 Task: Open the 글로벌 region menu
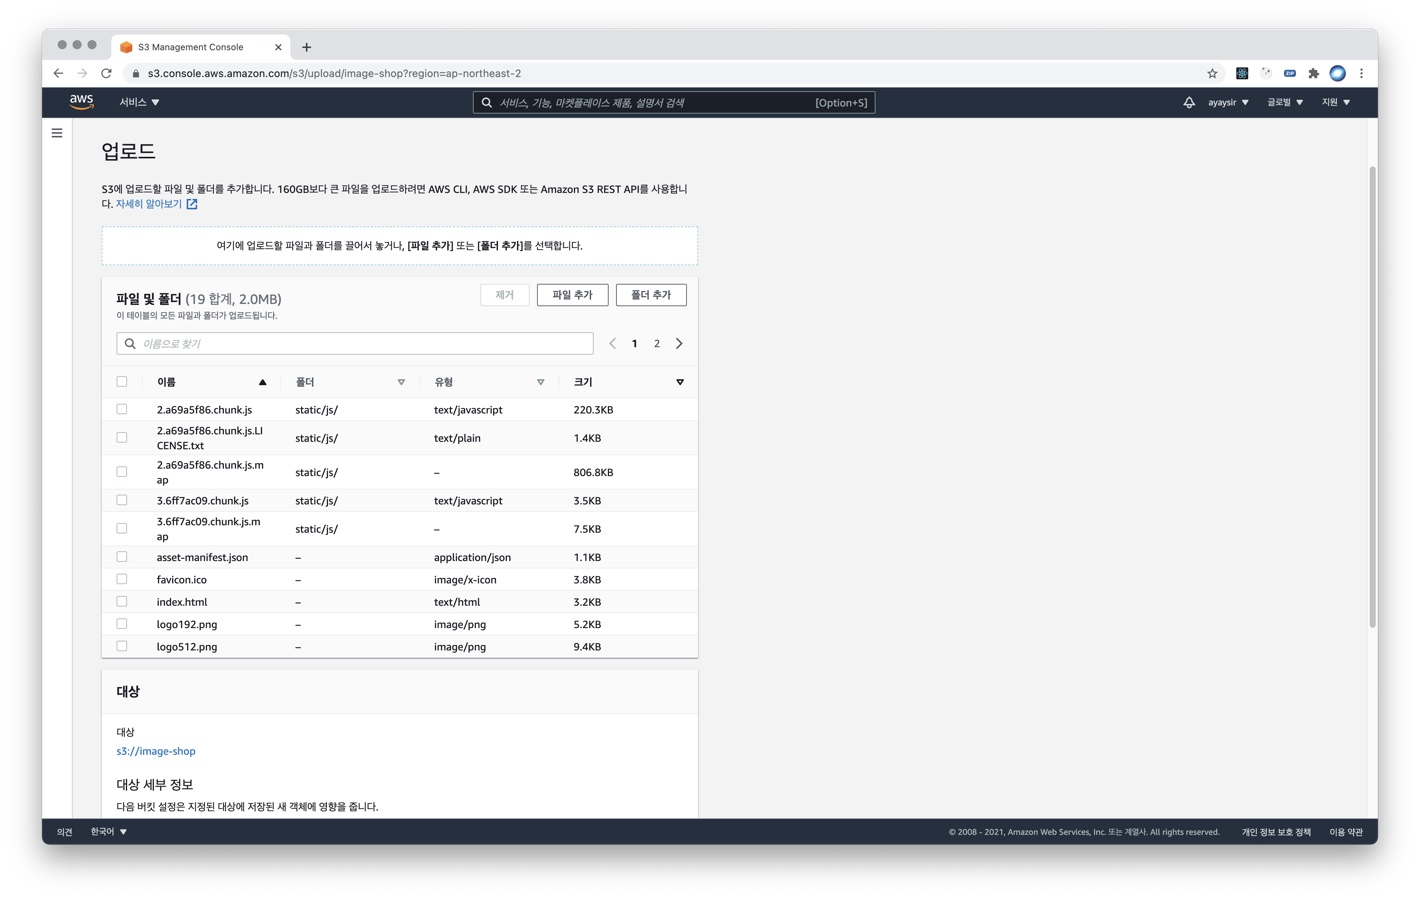(1285, 102)
